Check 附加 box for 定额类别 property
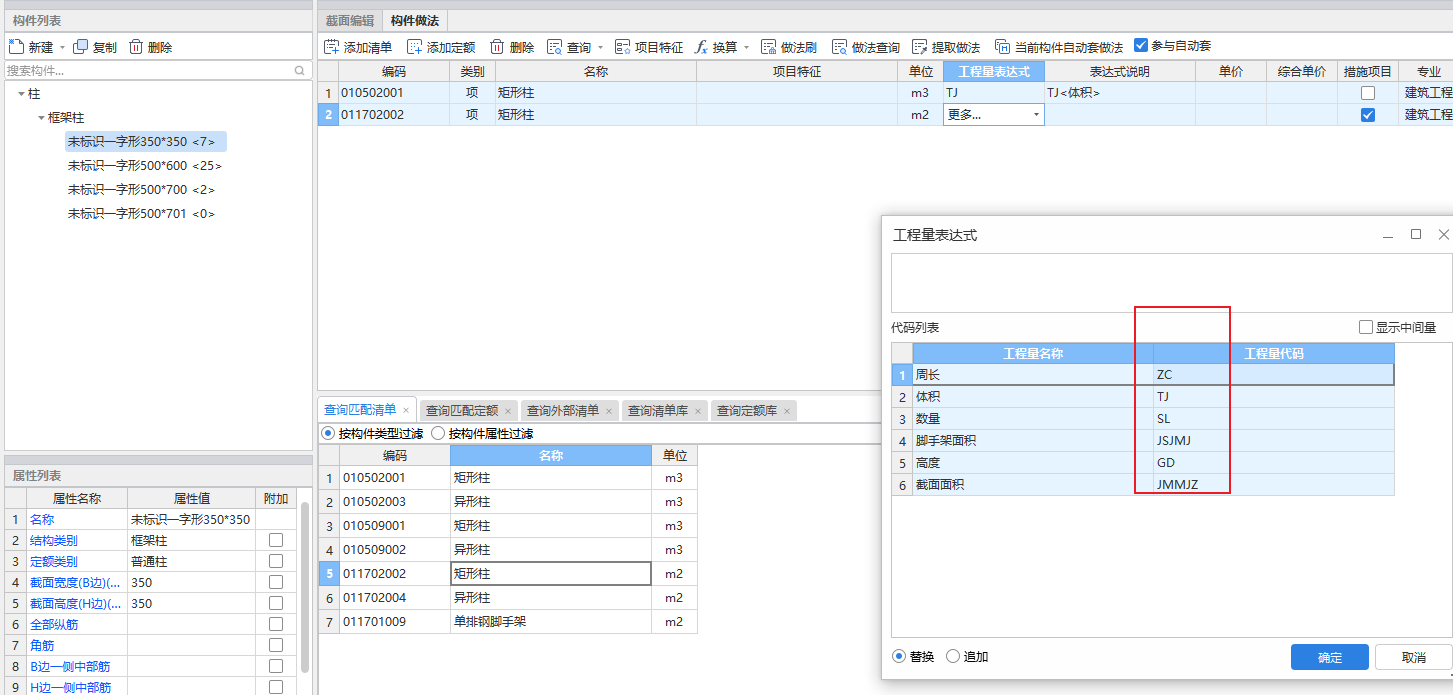This screenshot has width=1453, height=695. click(x=276, y=561)
